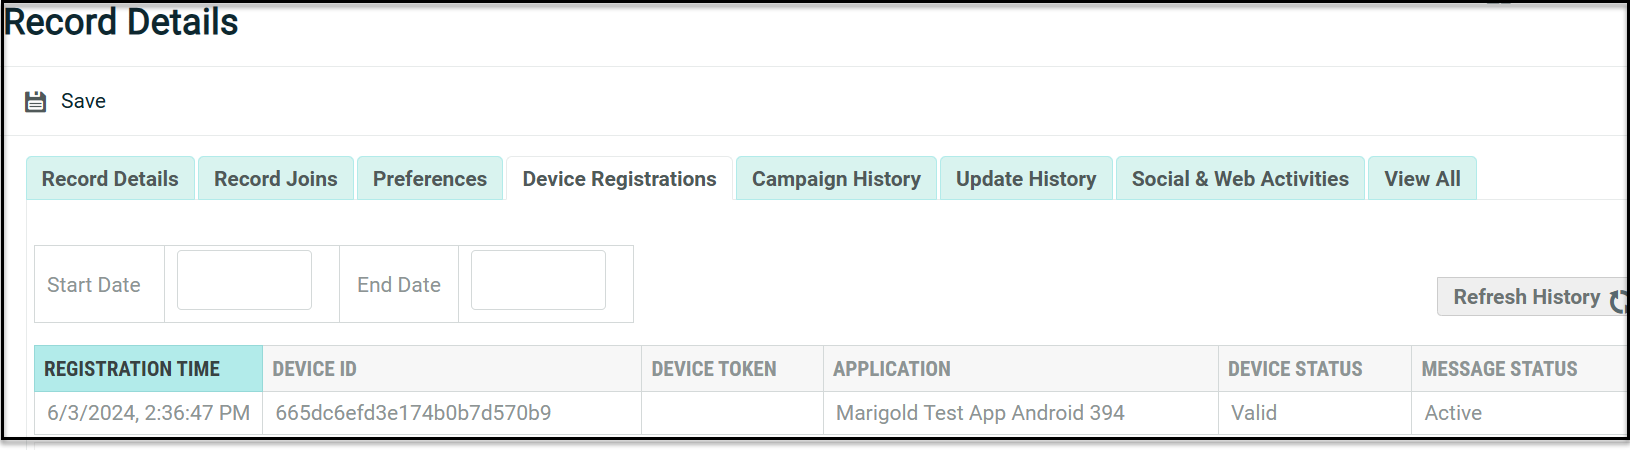Open the Record Details tab

pyautogui.click(x=110, y=179)
